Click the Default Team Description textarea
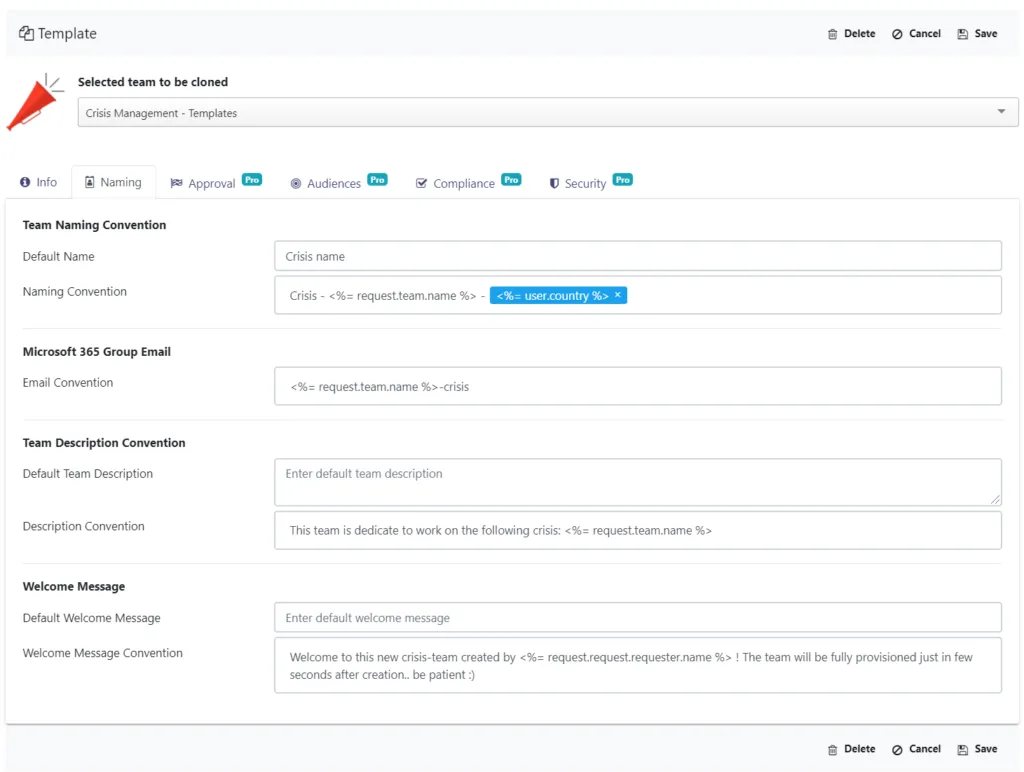The width and height of the screenshot is (1024, 772). click(x=637, y=482)
